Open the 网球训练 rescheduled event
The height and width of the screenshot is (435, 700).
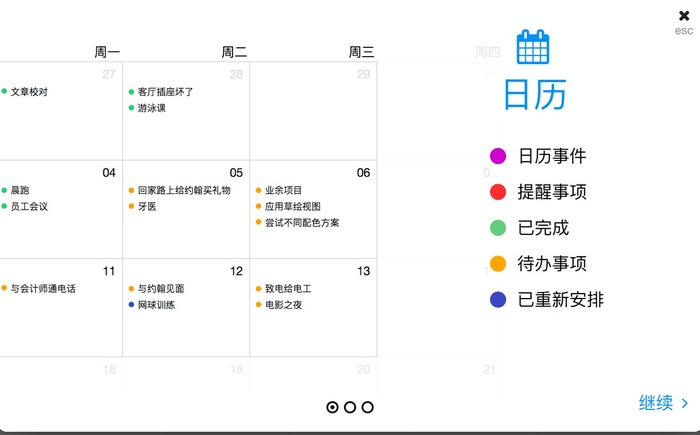[x=156, y=305]
